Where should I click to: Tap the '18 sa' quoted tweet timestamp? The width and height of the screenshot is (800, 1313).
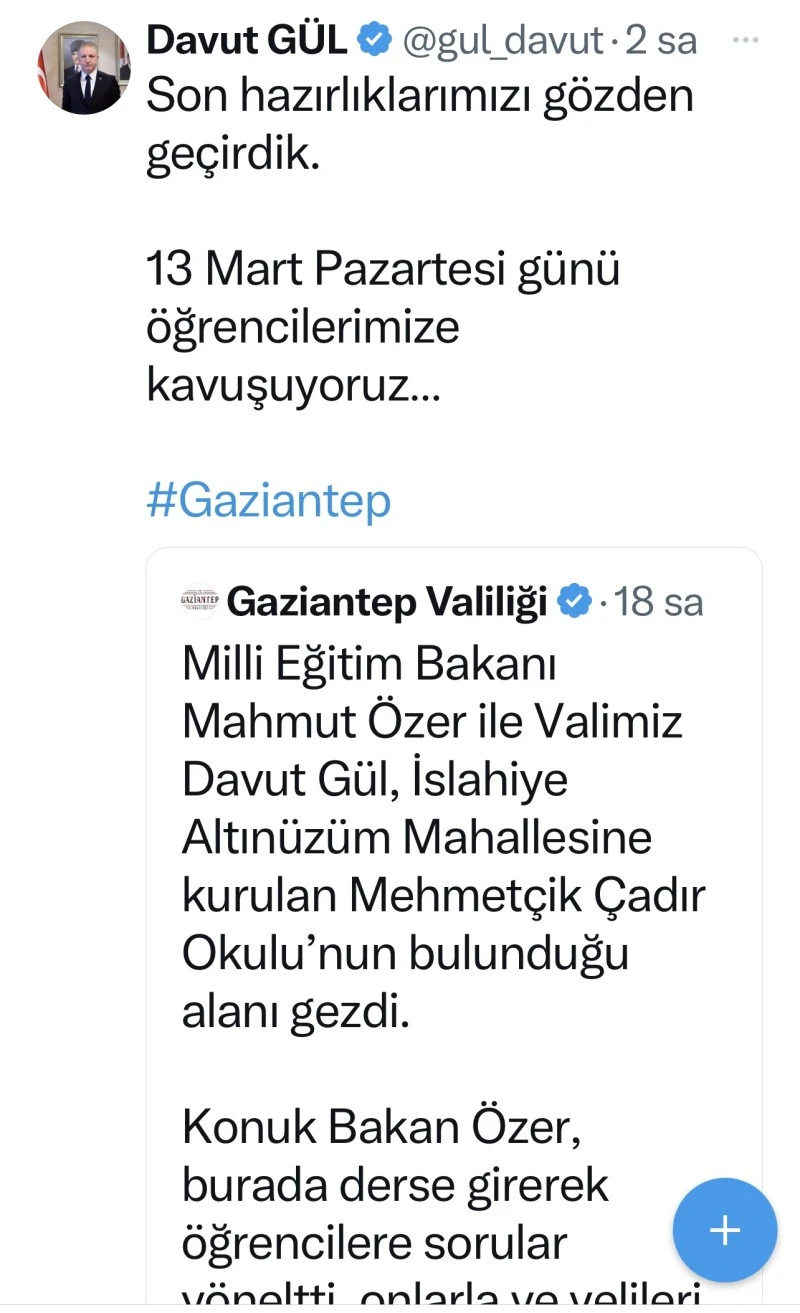click(659, 602)
